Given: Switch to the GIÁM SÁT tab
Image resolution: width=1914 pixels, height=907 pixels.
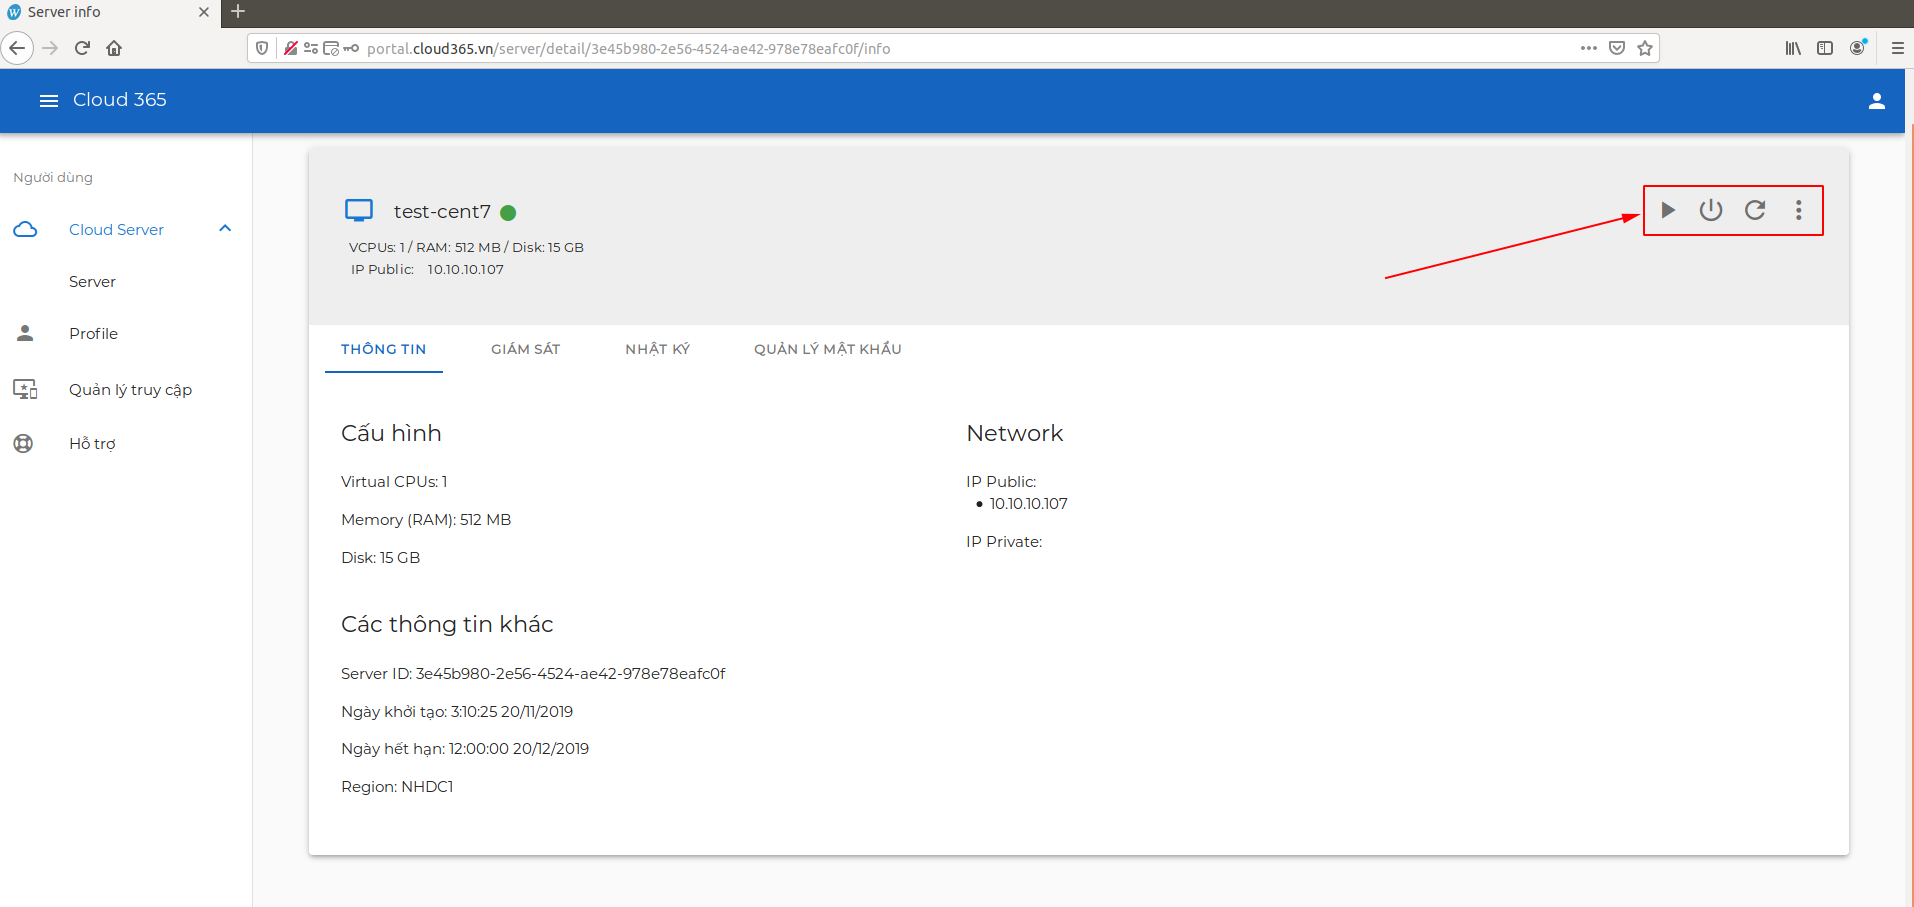Looking at the screenshot, I should tap(526, 349).
